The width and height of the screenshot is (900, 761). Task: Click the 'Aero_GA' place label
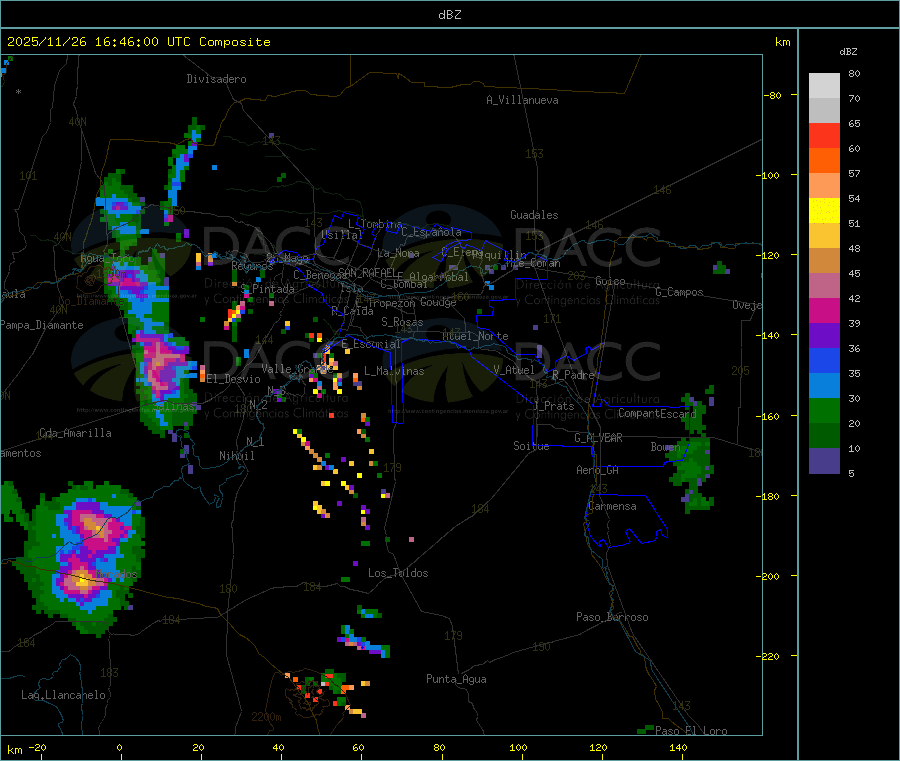click(x=598, y=470)
